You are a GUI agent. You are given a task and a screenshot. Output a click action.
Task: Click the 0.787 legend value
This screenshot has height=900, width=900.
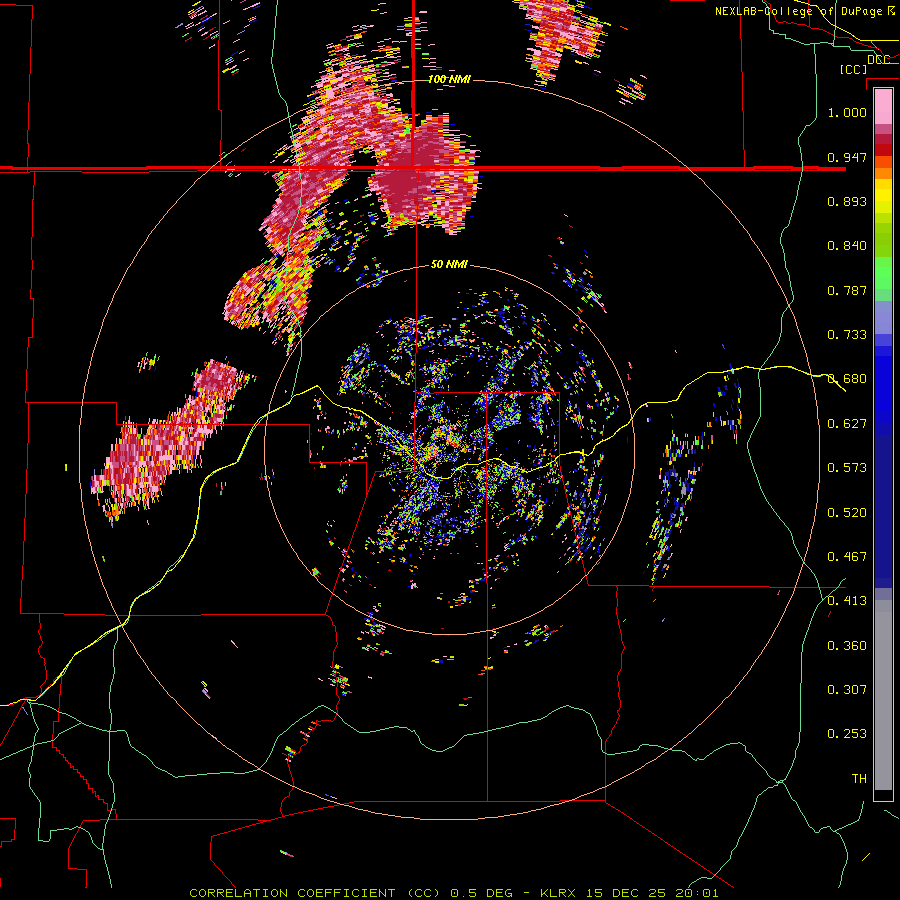tap(847, 290)
